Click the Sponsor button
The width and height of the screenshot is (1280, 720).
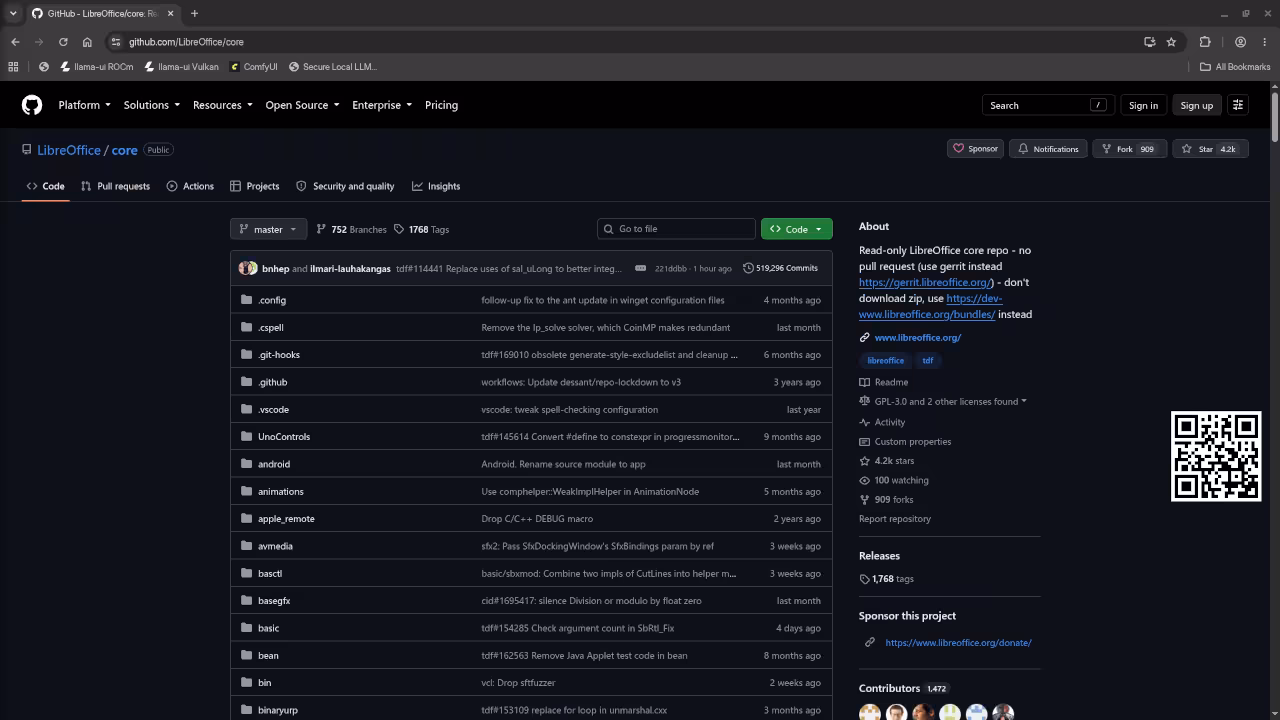pyautogui.click(x=975, y=149)
